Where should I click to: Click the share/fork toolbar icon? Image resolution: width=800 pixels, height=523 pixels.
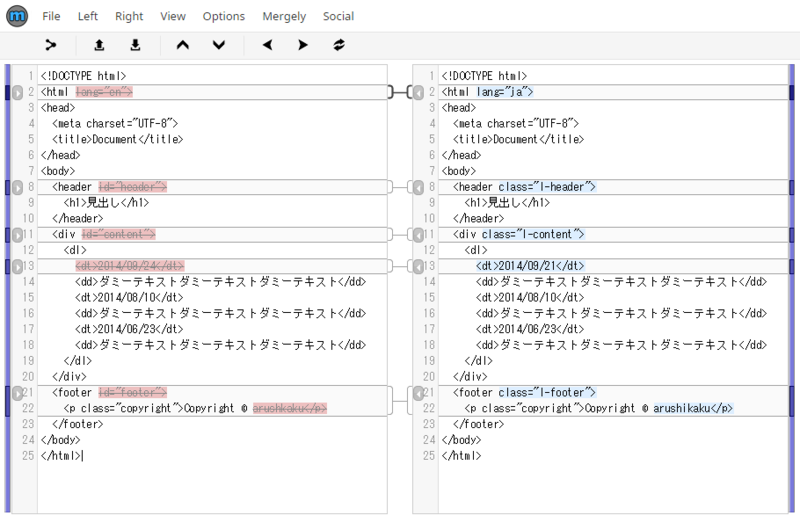coord(51,45)
